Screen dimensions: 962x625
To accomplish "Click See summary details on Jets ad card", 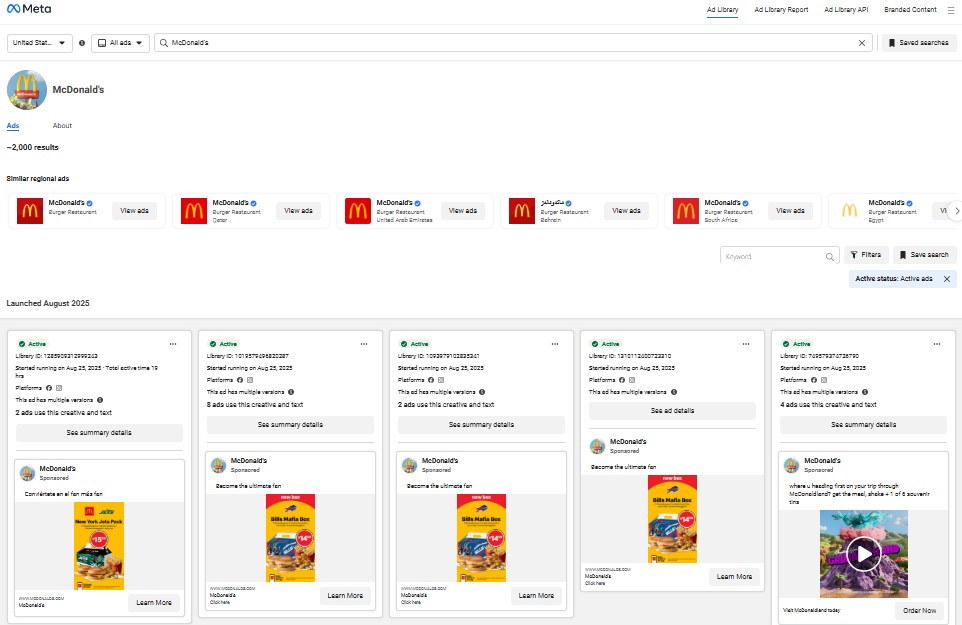I will click(99, 433).
